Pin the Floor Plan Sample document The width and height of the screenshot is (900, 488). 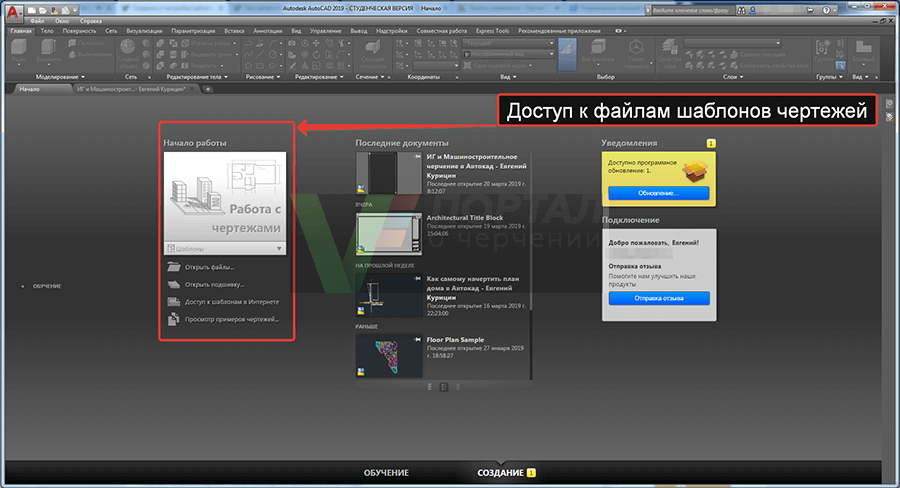click(418, 340)
